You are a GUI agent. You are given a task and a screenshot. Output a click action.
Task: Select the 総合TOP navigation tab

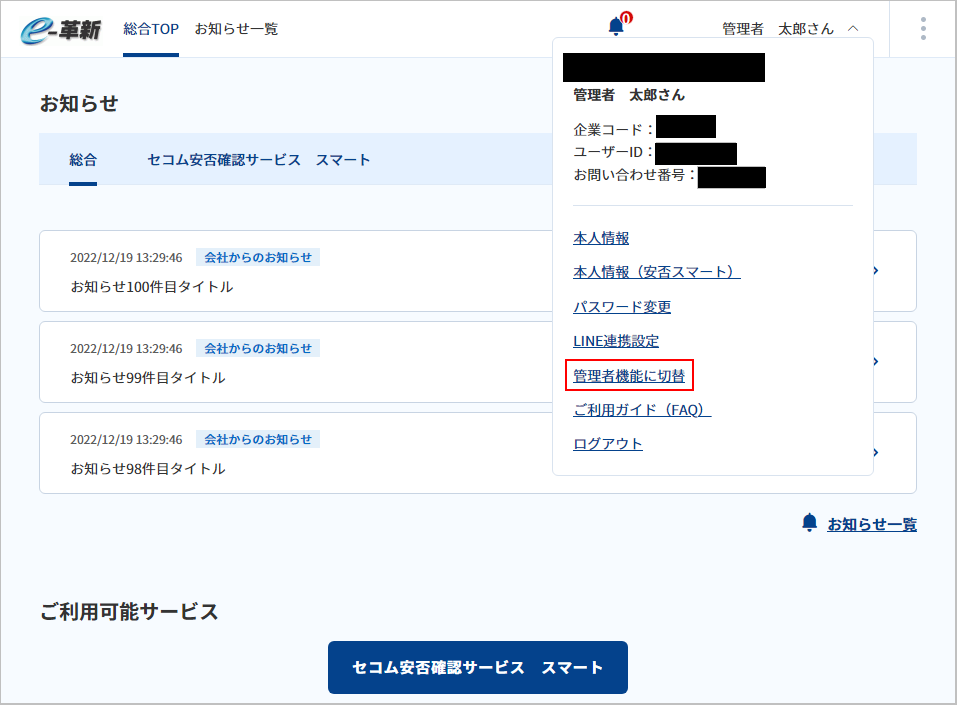(151, 29)
